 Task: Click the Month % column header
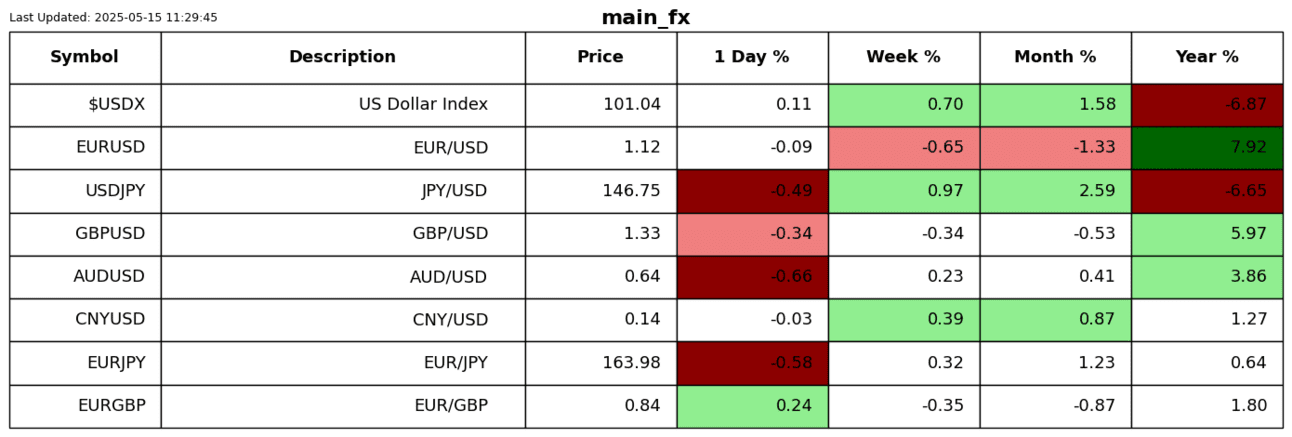tap(1055, 58)
